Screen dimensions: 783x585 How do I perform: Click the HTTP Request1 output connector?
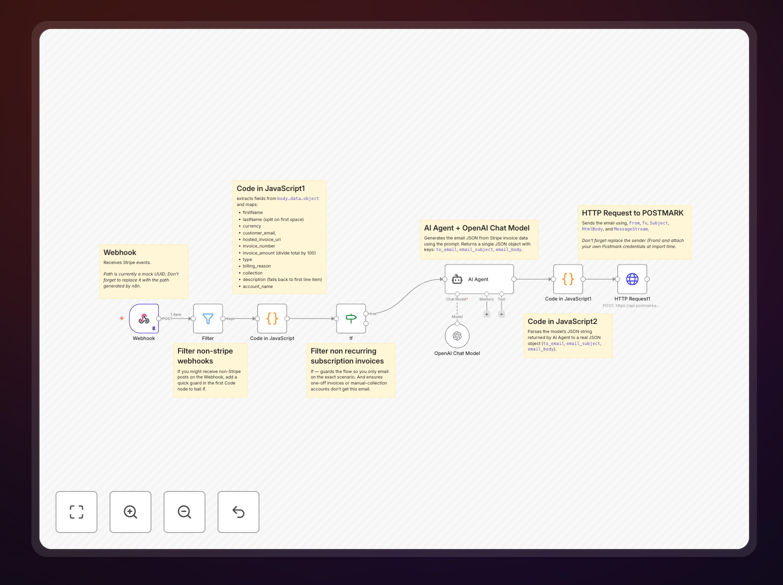point(647,279)
